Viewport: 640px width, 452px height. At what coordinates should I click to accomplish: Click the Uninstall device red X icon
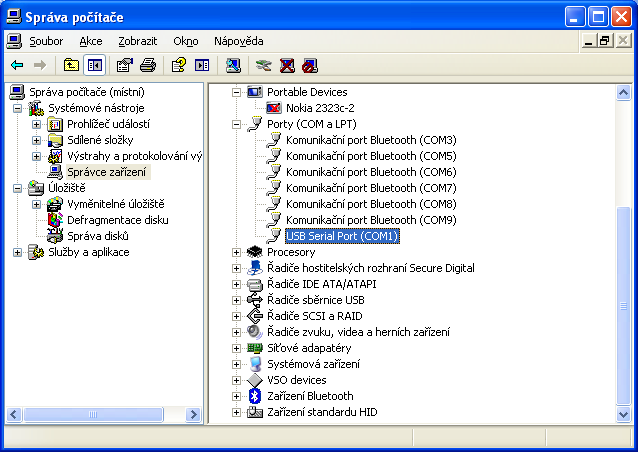pyautogui.click(x=287, y=65)
